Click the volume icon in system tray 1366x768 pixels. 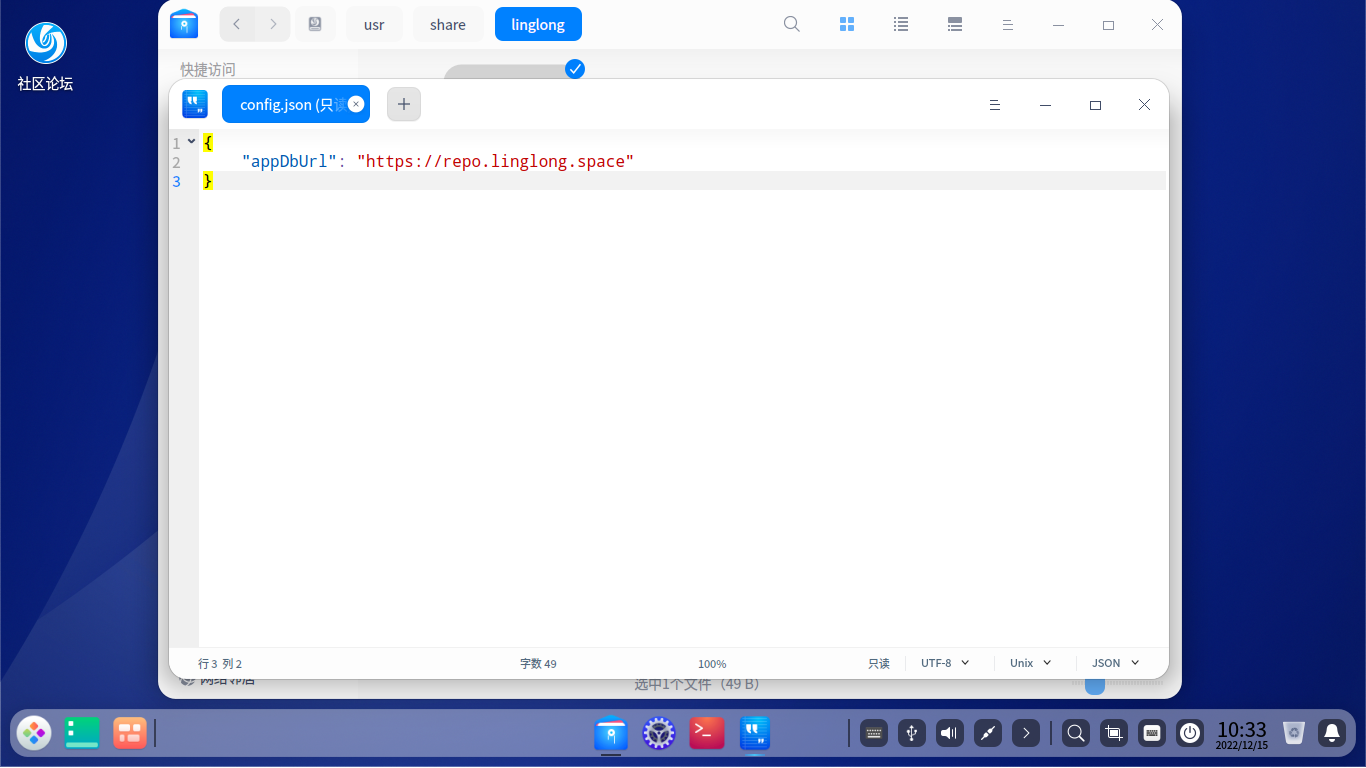click(949, 733)
